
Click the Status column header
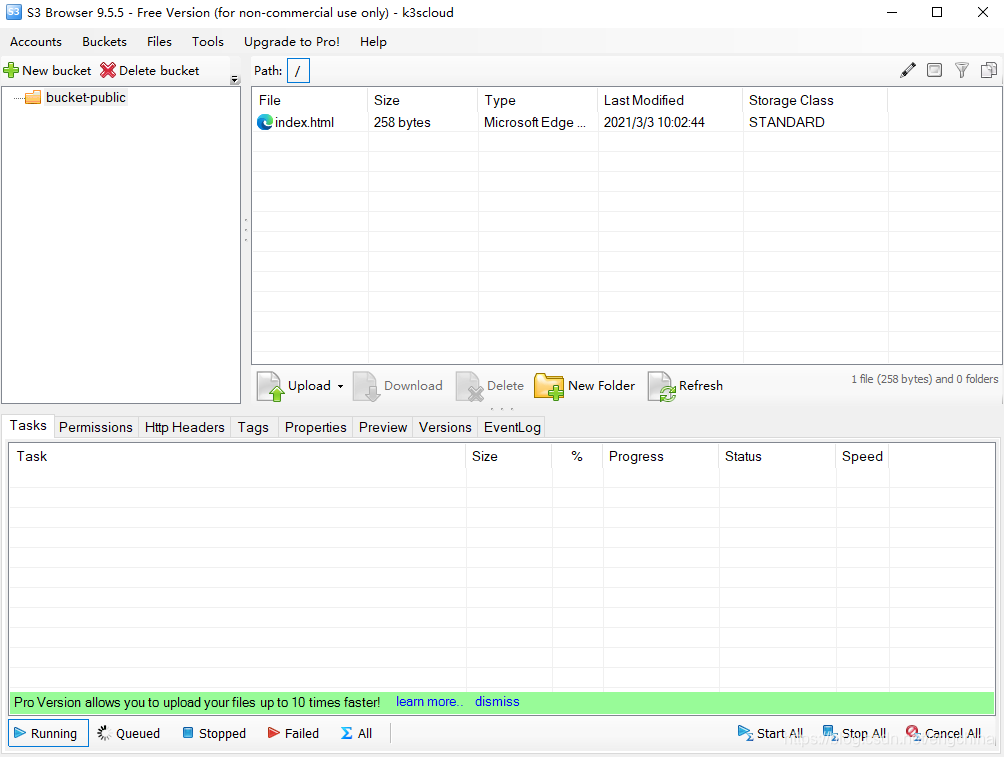777,457
